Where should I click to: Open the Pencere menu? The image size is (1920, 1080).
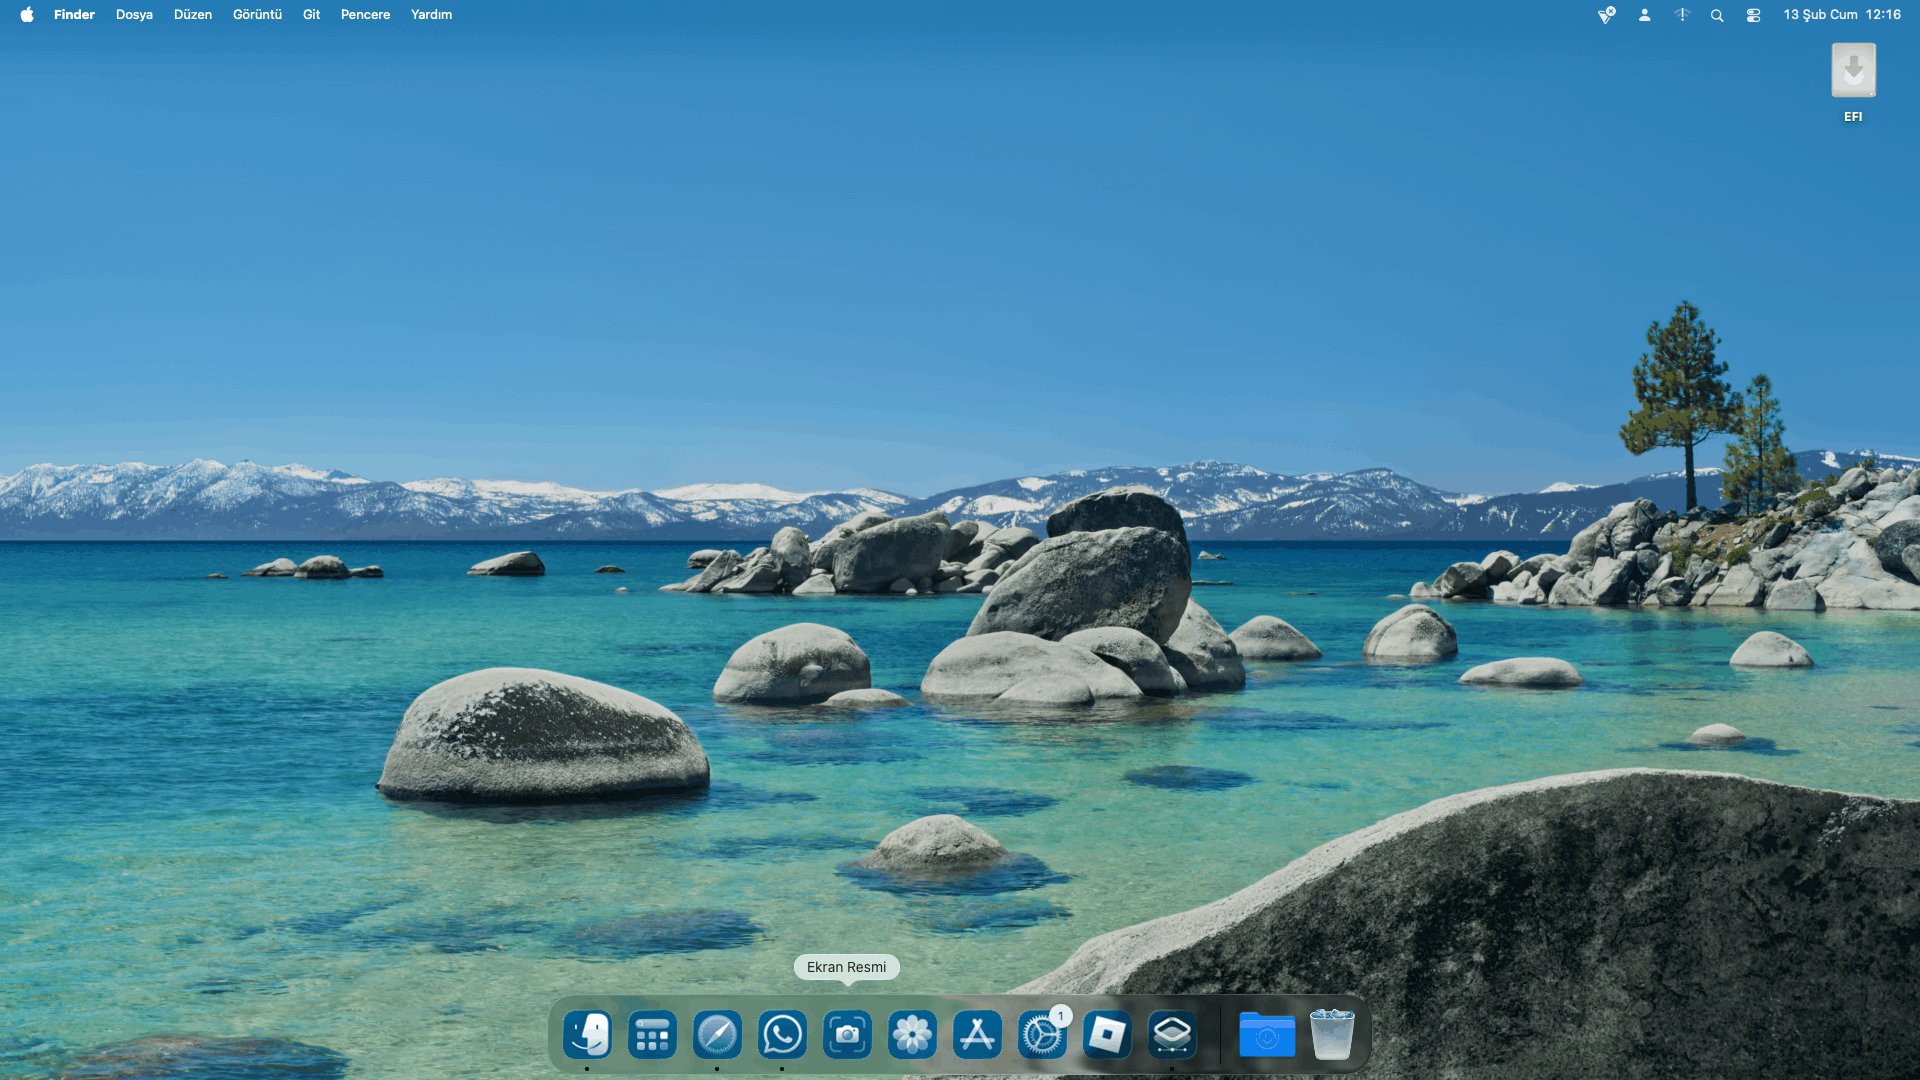(365, 14)
